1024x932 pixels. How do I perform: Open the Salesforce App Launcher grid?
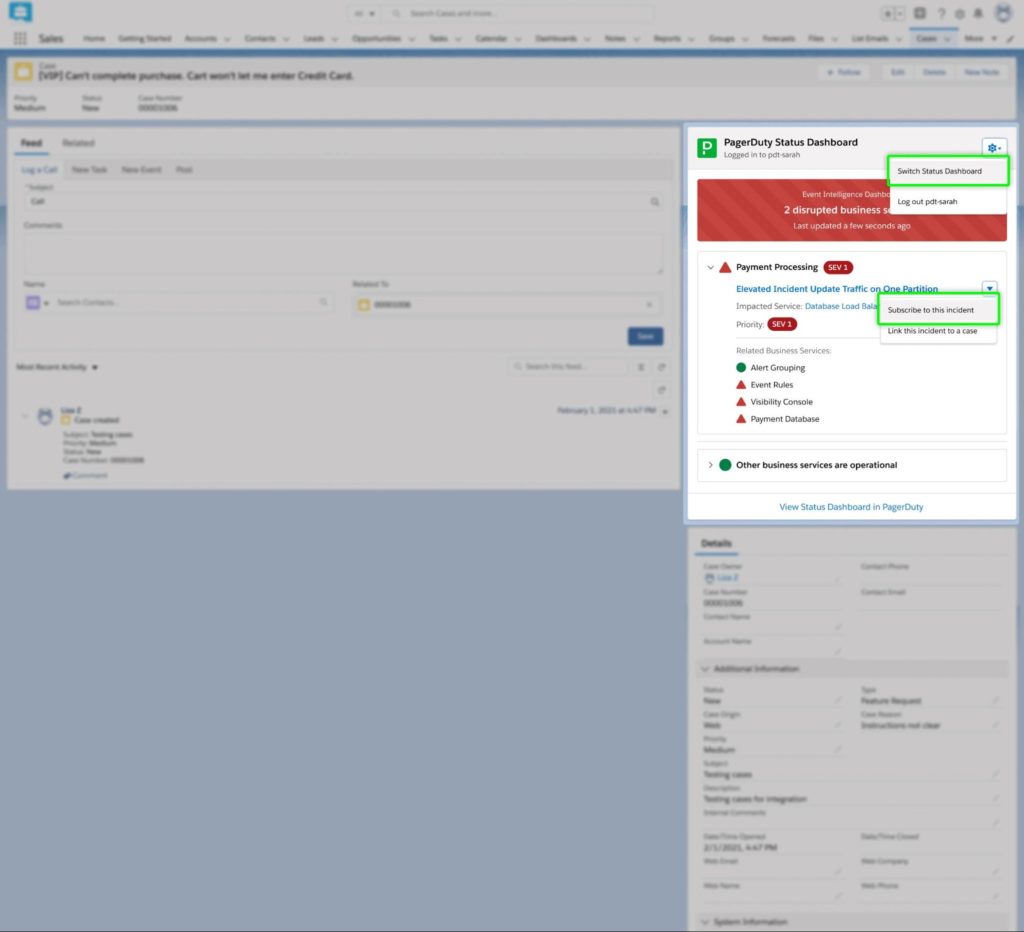(x=20, y=38)
